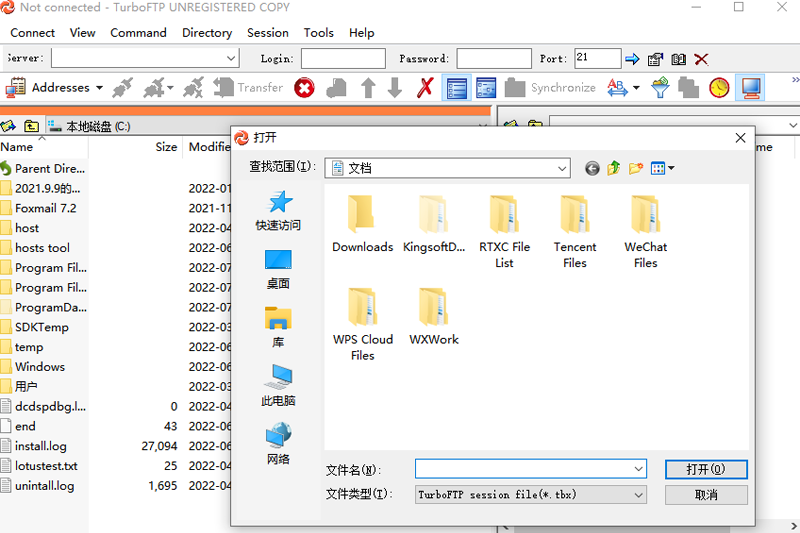The height and width of the screenshot is (533, 800).
Task: Select the Foxmail 7.2 folder
Action: tap(45, 208)
